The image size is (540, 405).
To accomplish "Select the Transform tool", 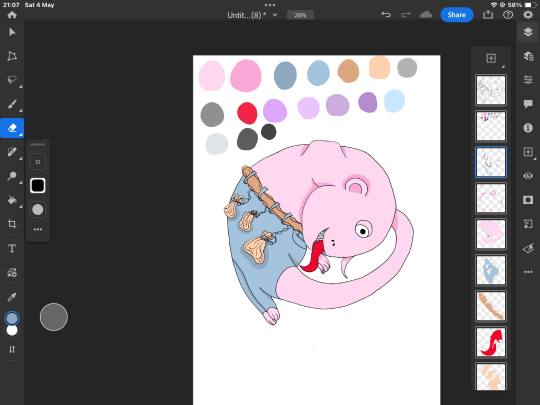I will click(12, 56).
